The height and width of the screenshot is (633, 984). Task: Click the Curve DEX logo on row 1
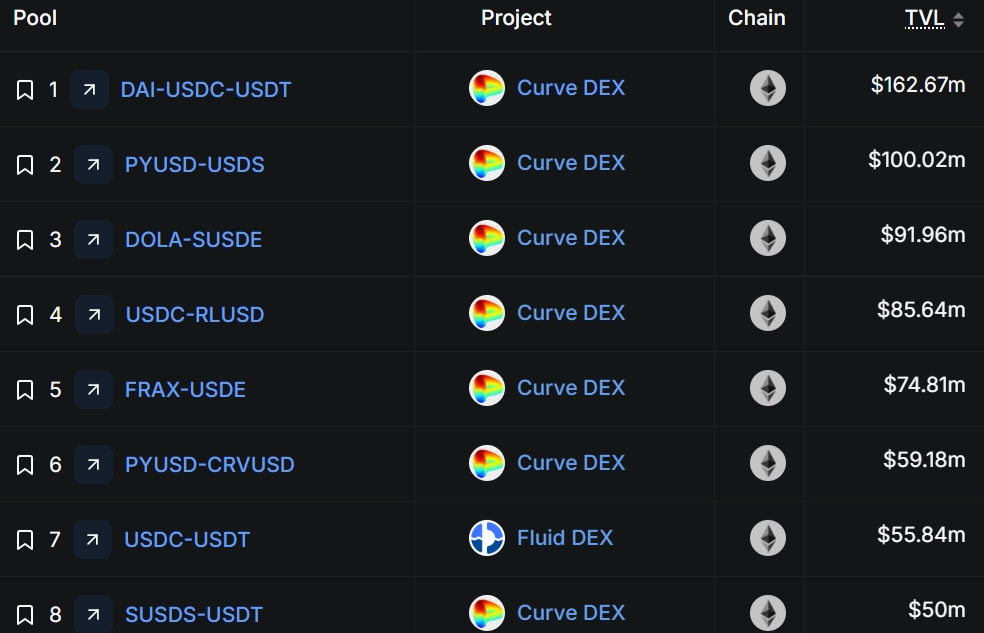487,88
